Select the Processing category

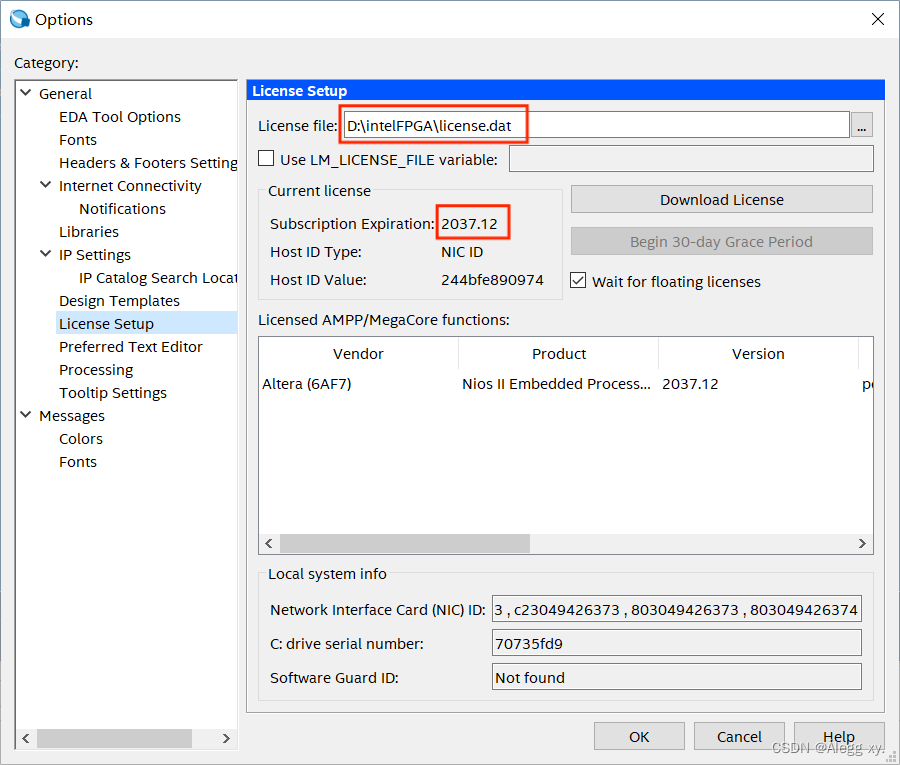(x=96, y=370)
